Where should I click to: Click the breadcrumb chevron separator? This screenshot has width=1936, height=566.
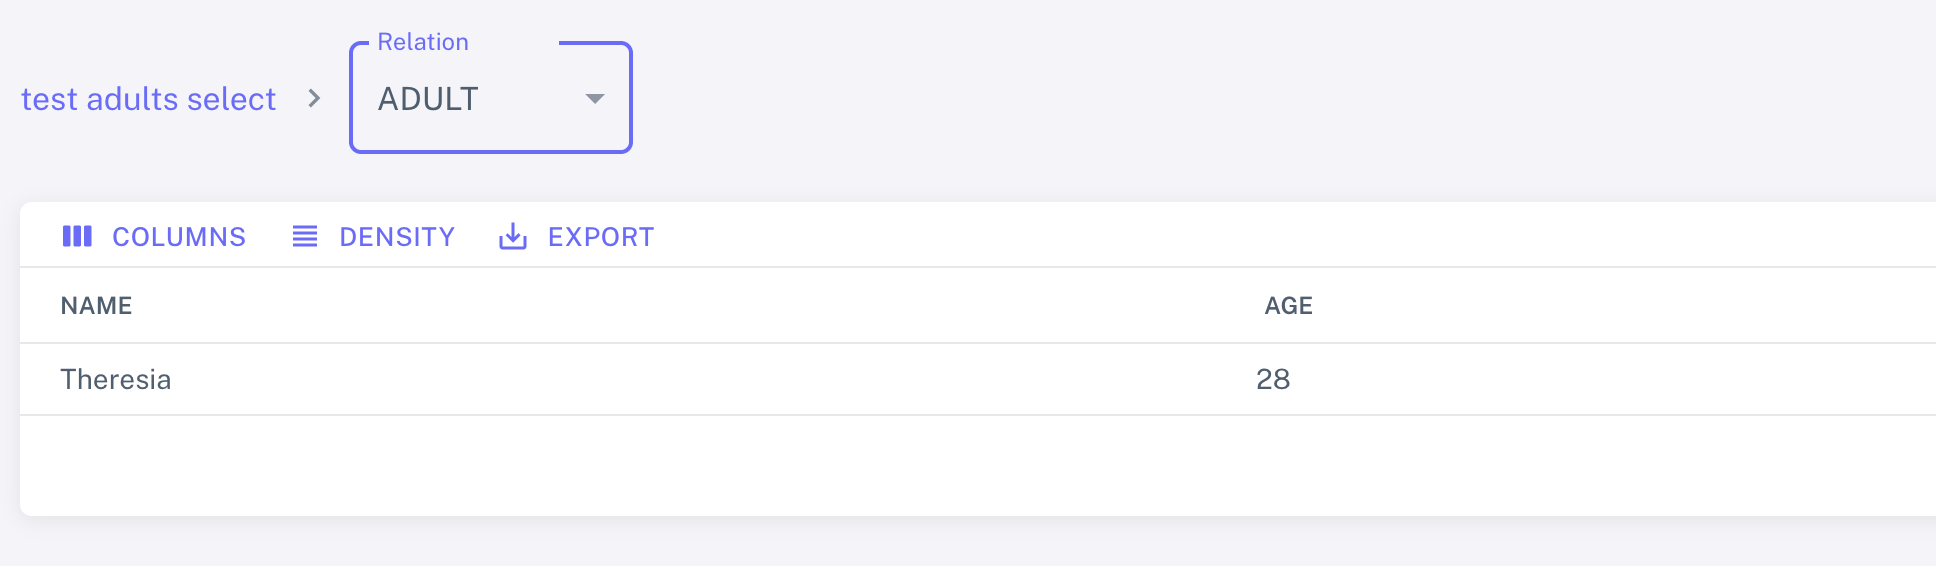[x=314, y=98]
